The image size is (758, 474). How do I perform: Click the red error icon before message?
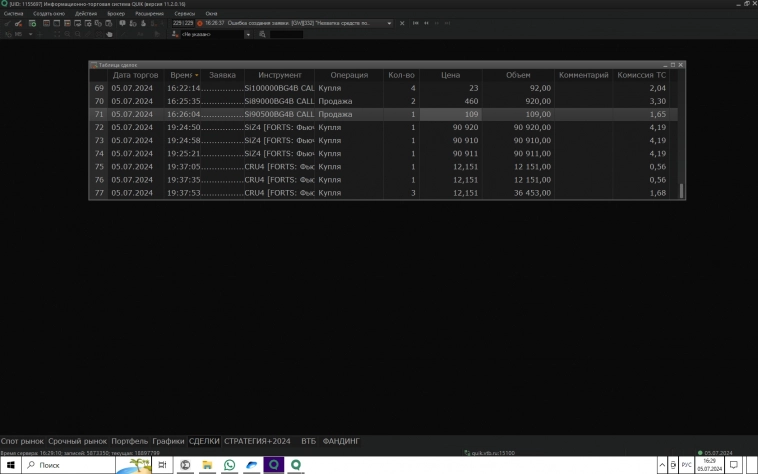[199, 22]
